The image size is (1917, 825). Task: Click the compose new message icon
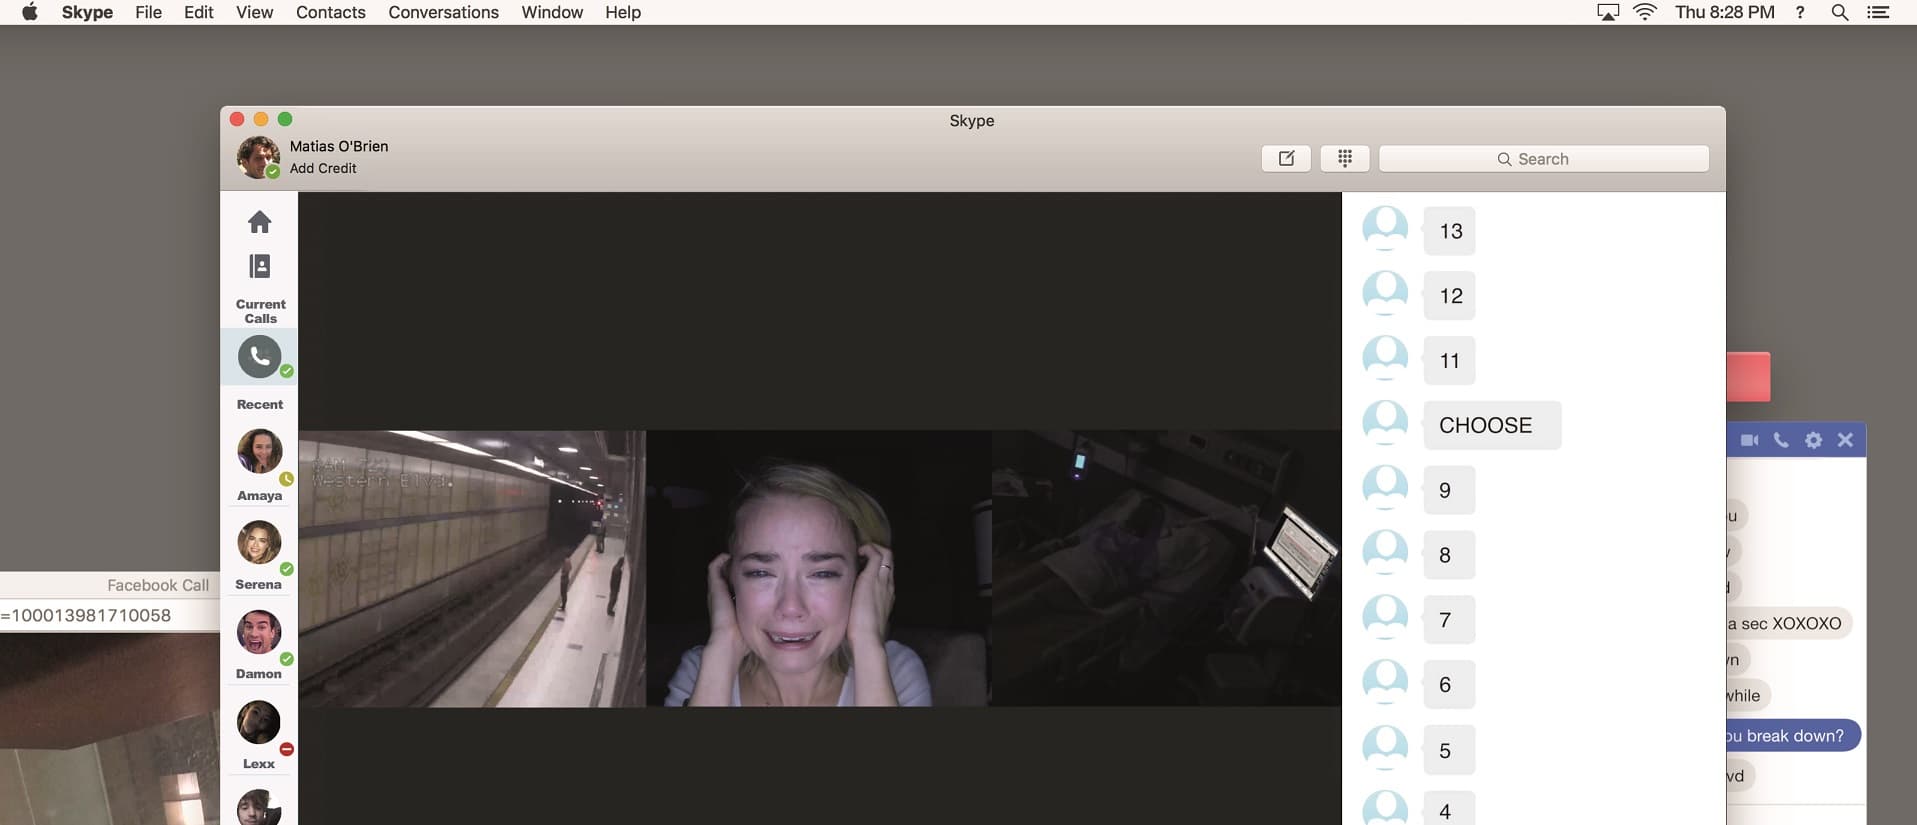coord(1286,159)
